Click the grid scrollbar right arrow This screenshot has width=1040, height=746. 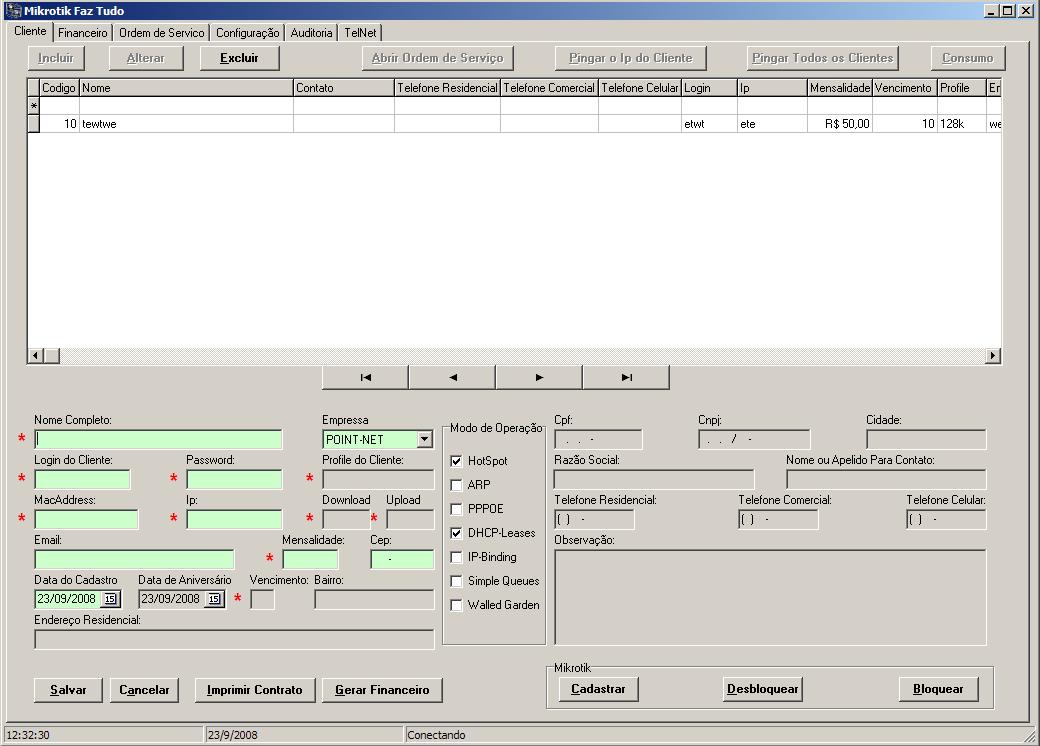(993, 355)
